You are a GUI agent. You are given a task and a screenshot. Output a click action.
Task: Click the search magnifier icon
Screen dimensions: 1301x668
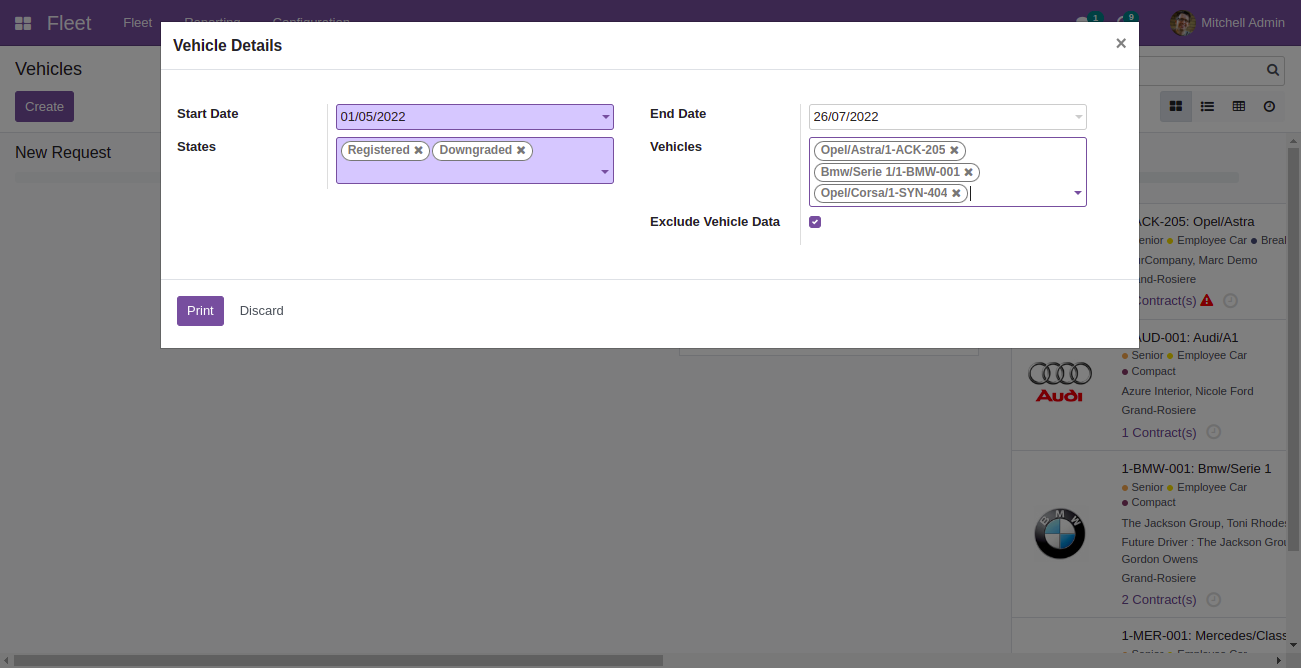(1273, 70)
